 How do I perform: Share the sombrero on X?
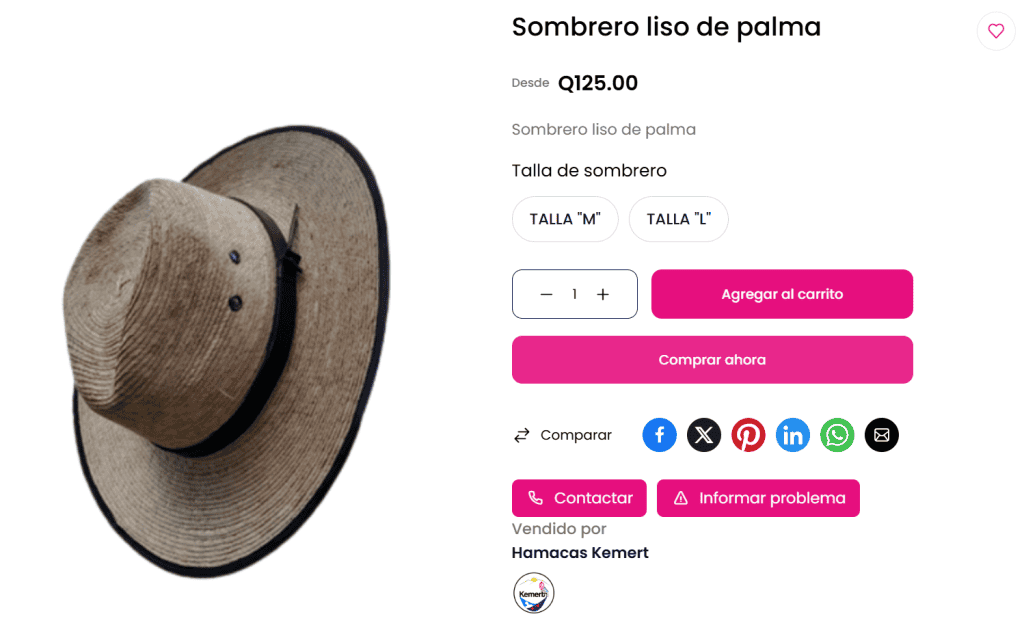[703, 435]
